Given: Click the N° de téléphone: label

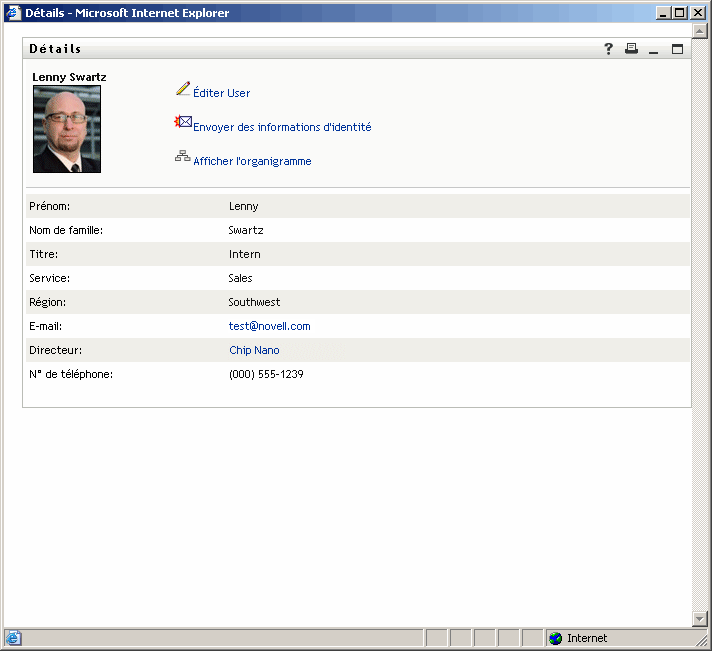Looking at the screenshot, I should point(71,374).
